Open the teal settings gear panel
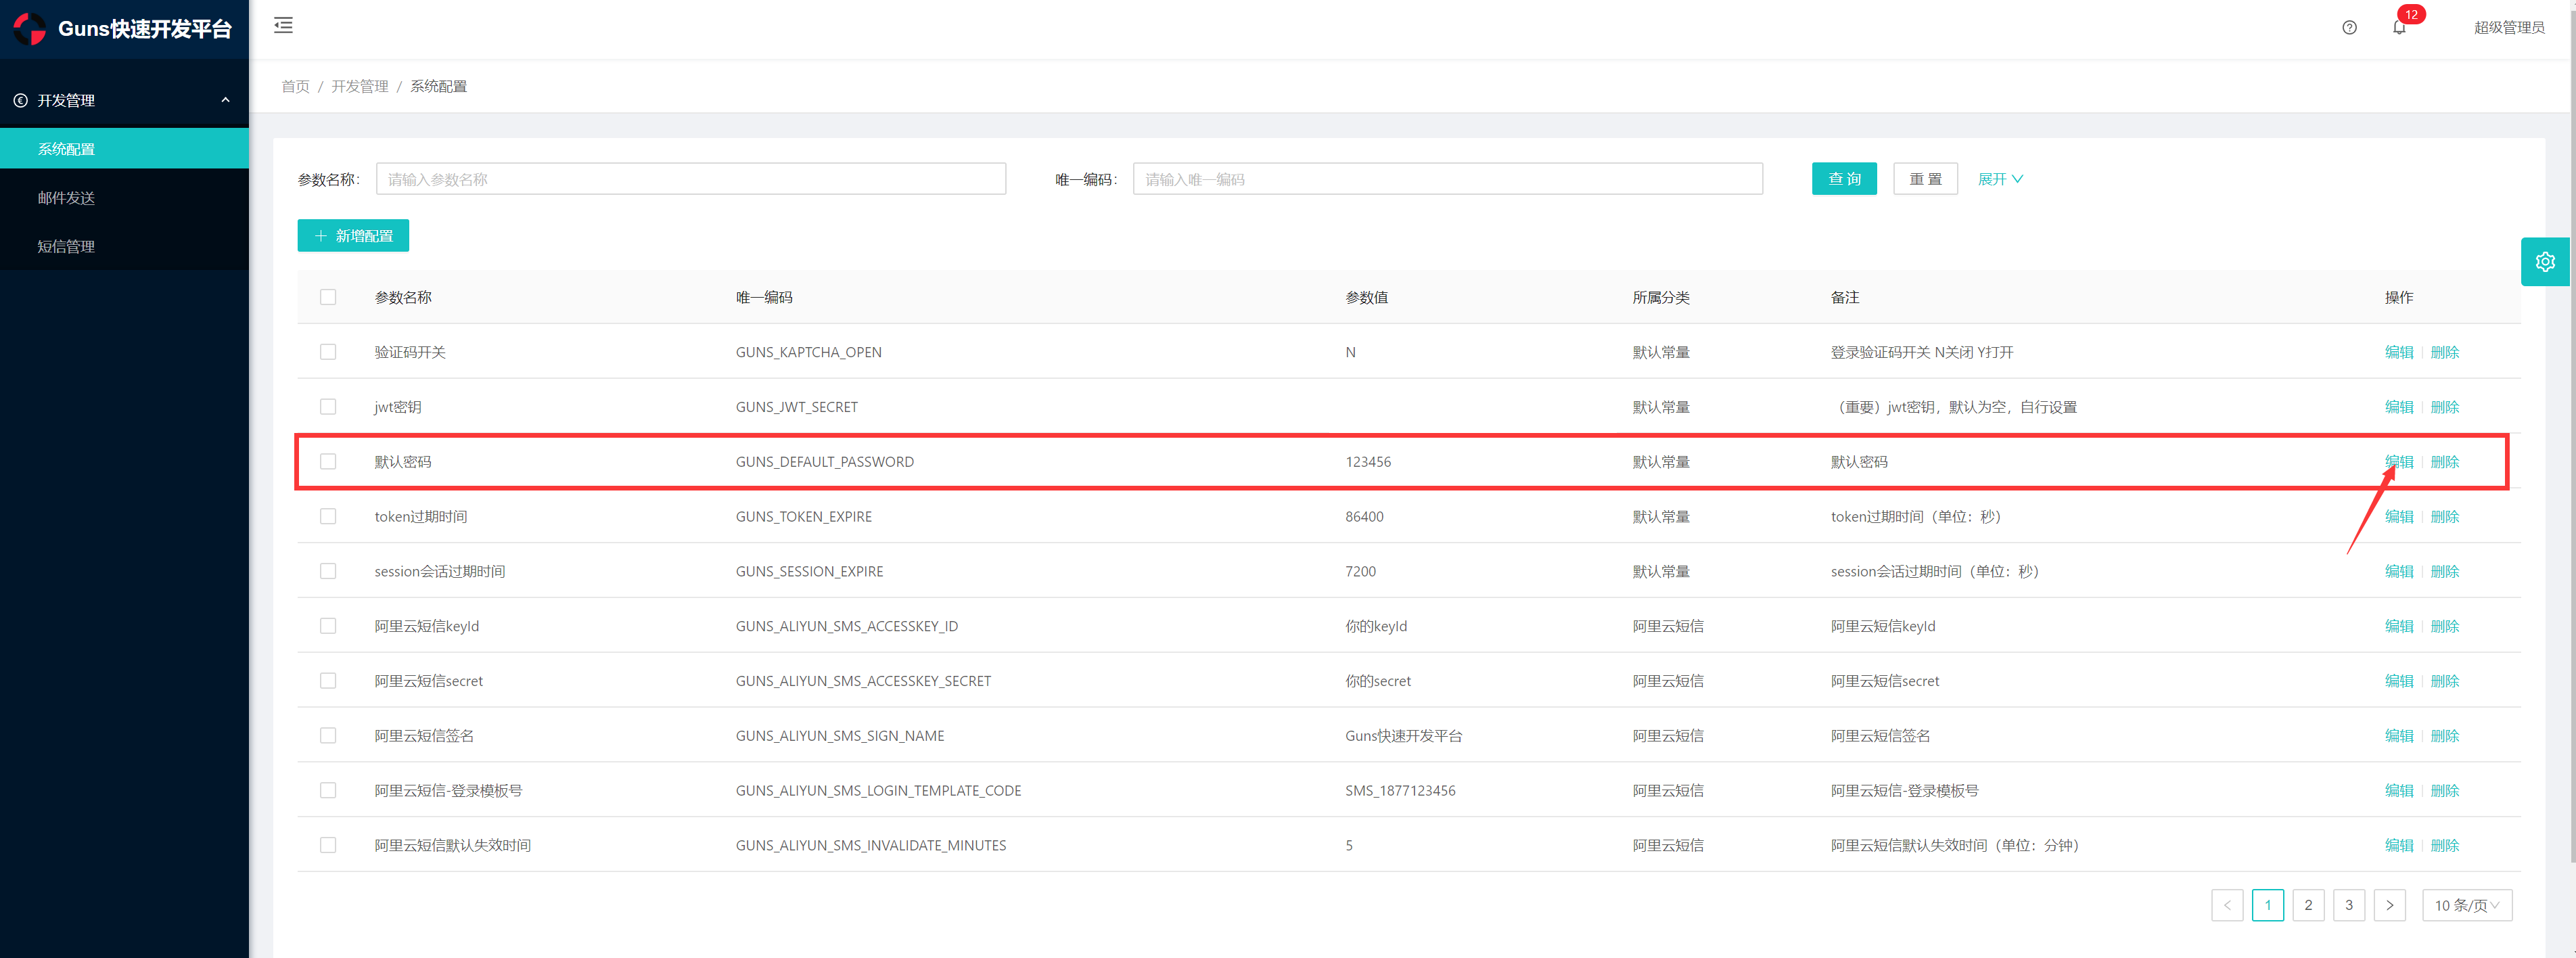This screenshot has height=958, width=2576. [x=2545, y=262]
